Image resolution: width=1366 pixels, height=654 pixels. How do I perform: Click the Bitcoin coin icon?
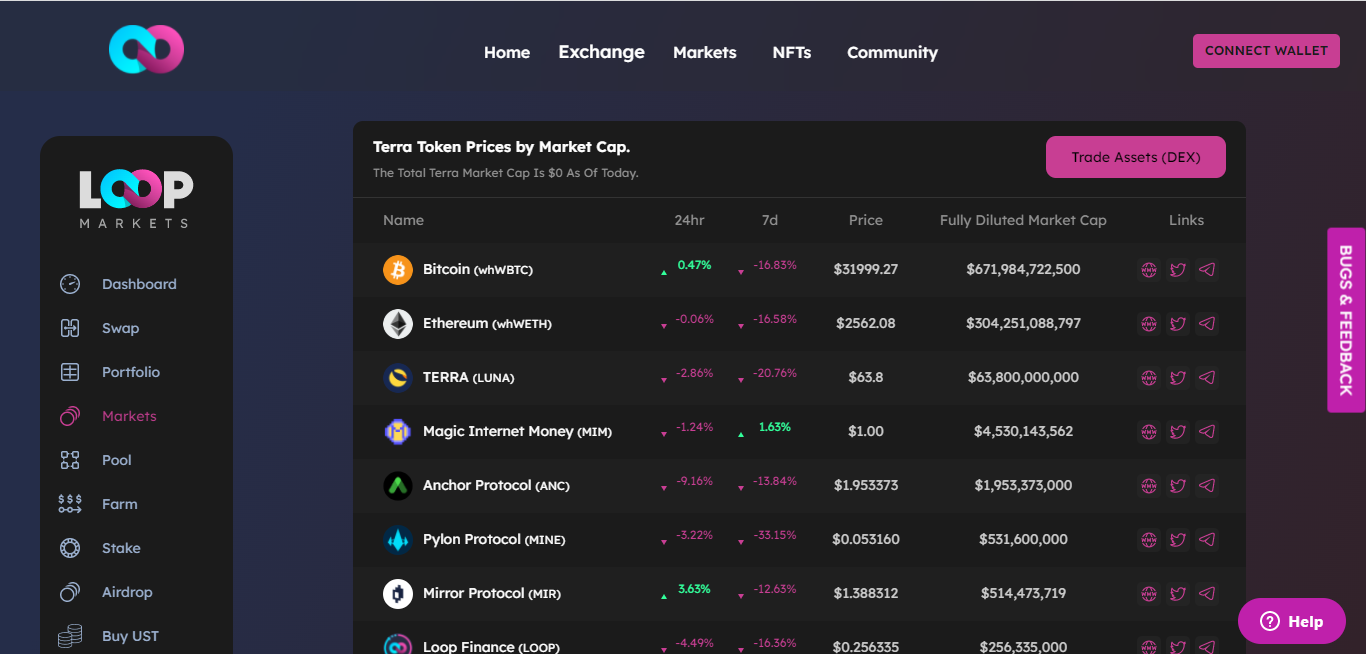[x=398, y=270]
